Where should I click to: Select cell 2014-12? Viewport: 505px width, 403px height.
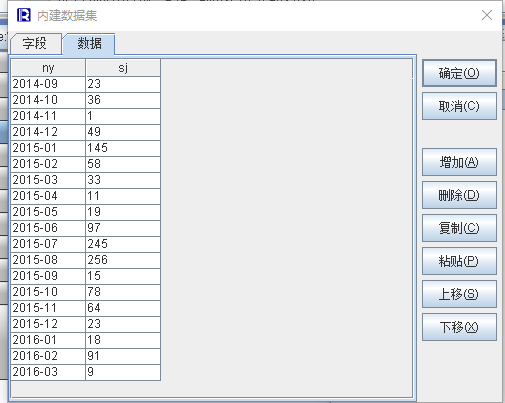(48, 132)
